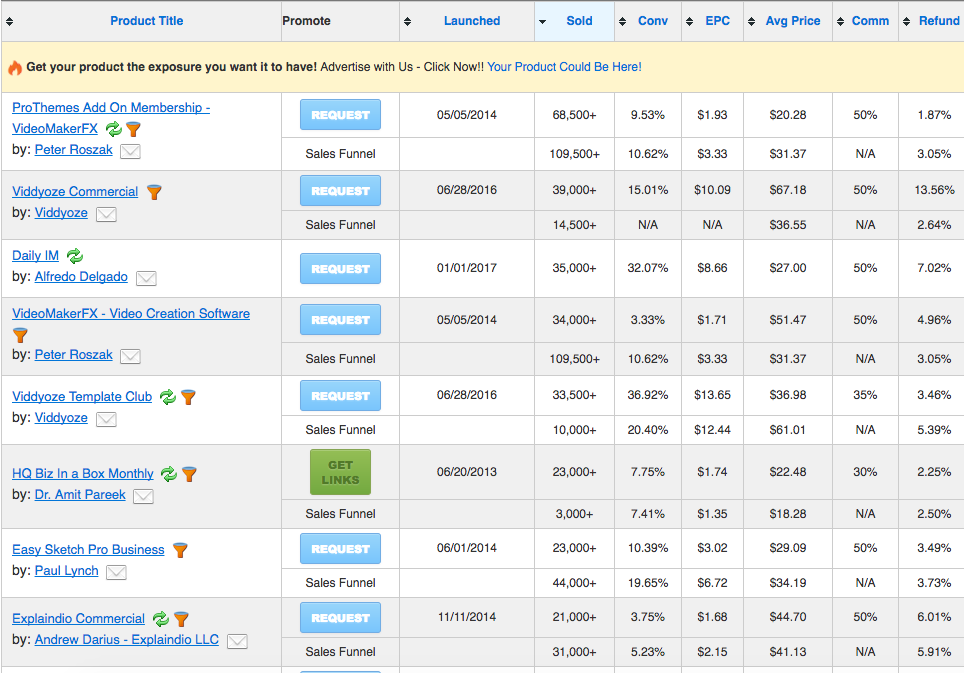964x673 pixels.
Task: Request to promote ProThemes Add On Membership
Action: click(x=341, y=115)
